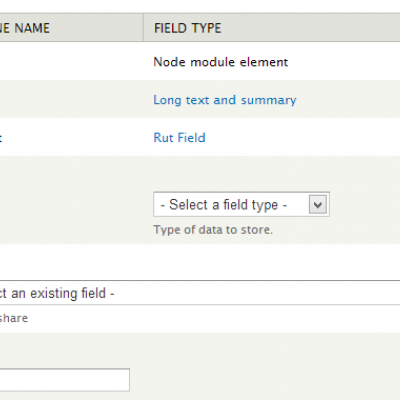Screen dimensions: 400x400
Task: Click the cut-off link left of Rut Field
Action: 1,138
